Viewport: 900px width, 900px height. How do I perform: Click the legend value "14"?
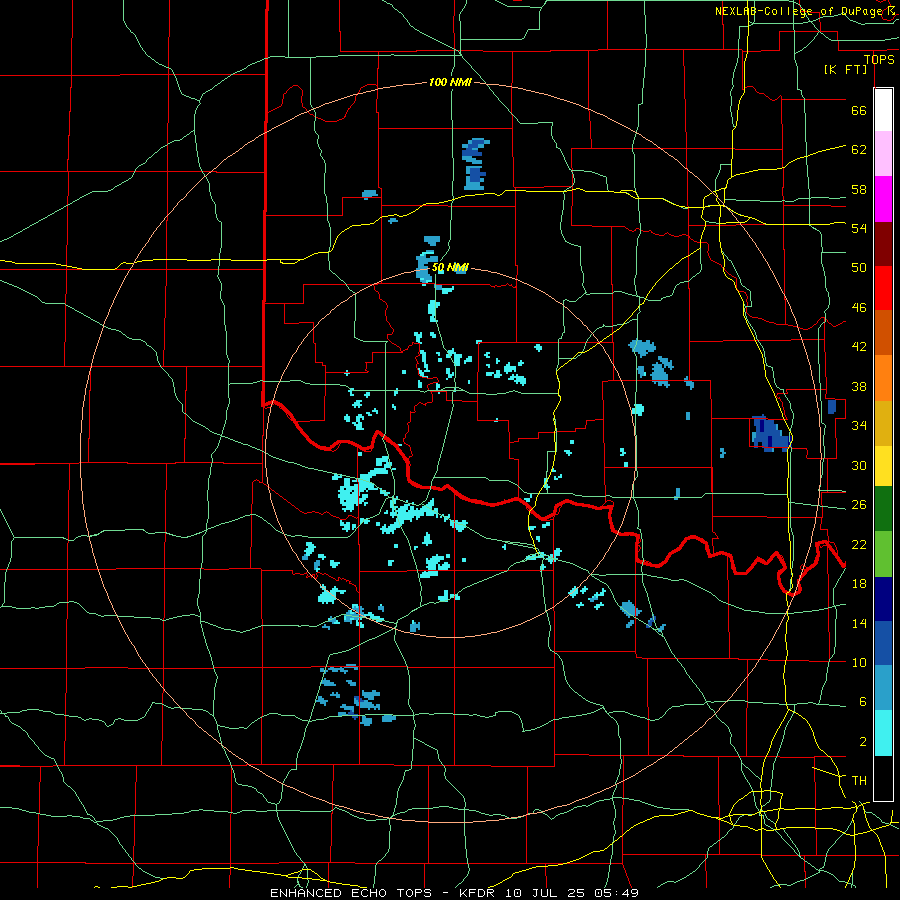[859, 623]
